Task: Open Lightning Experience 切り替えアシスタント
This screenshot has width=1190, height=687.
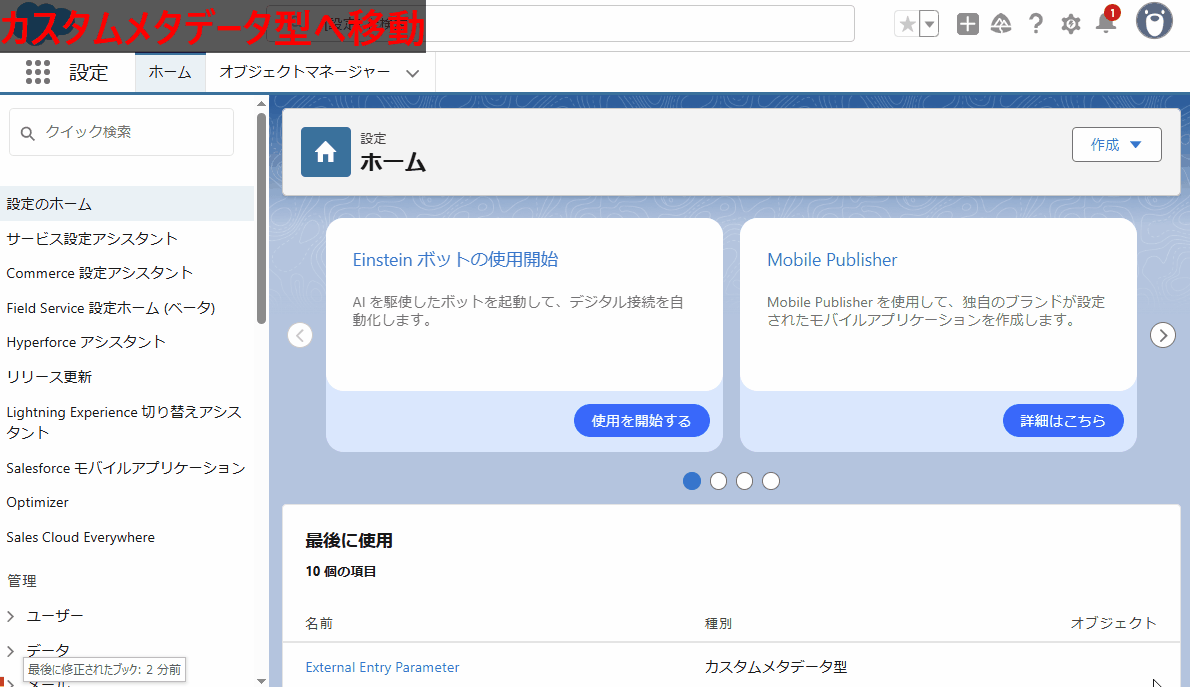Action: point(124,421)
